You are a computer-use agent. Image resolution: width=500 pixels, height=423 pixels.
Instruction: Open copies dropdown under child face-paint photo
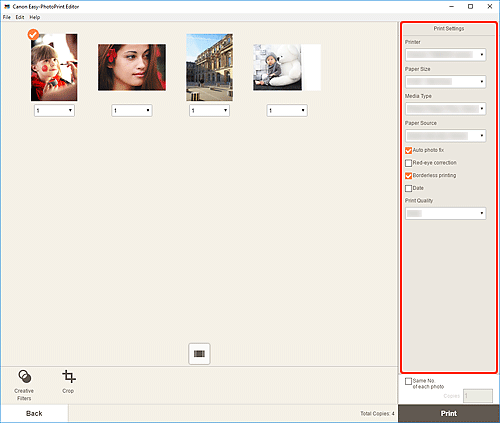coord(54,110)
